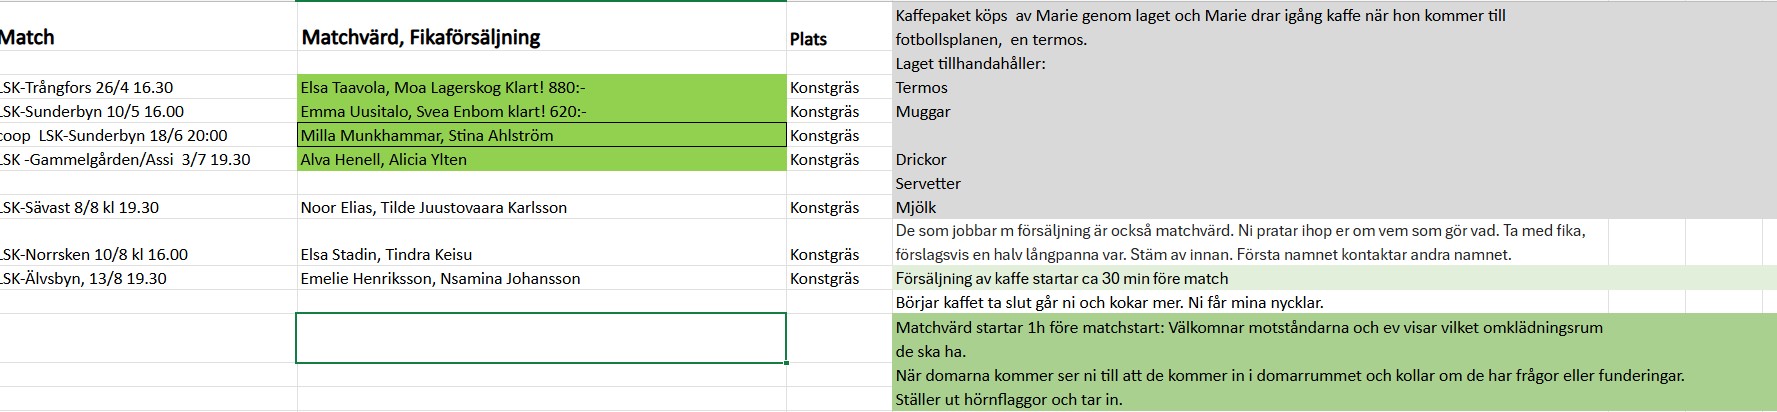Click the LSK-Älvsbyn, 13/8 19.30 match cell
This screenshot has height=412, width=1777.
(x=84, y=279)
